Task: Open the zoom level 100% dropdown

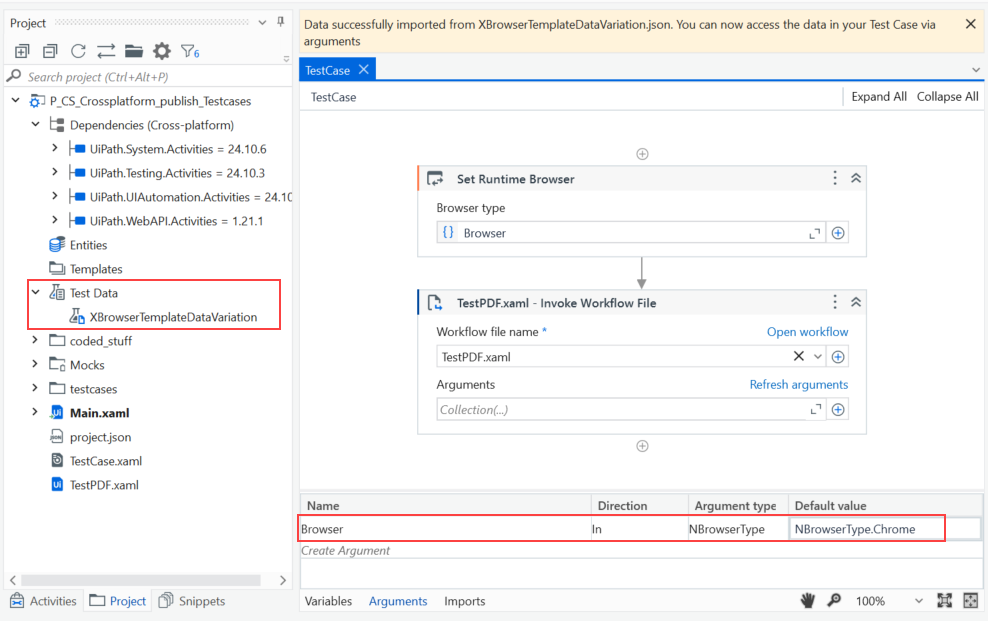Action: pos(919,601)
